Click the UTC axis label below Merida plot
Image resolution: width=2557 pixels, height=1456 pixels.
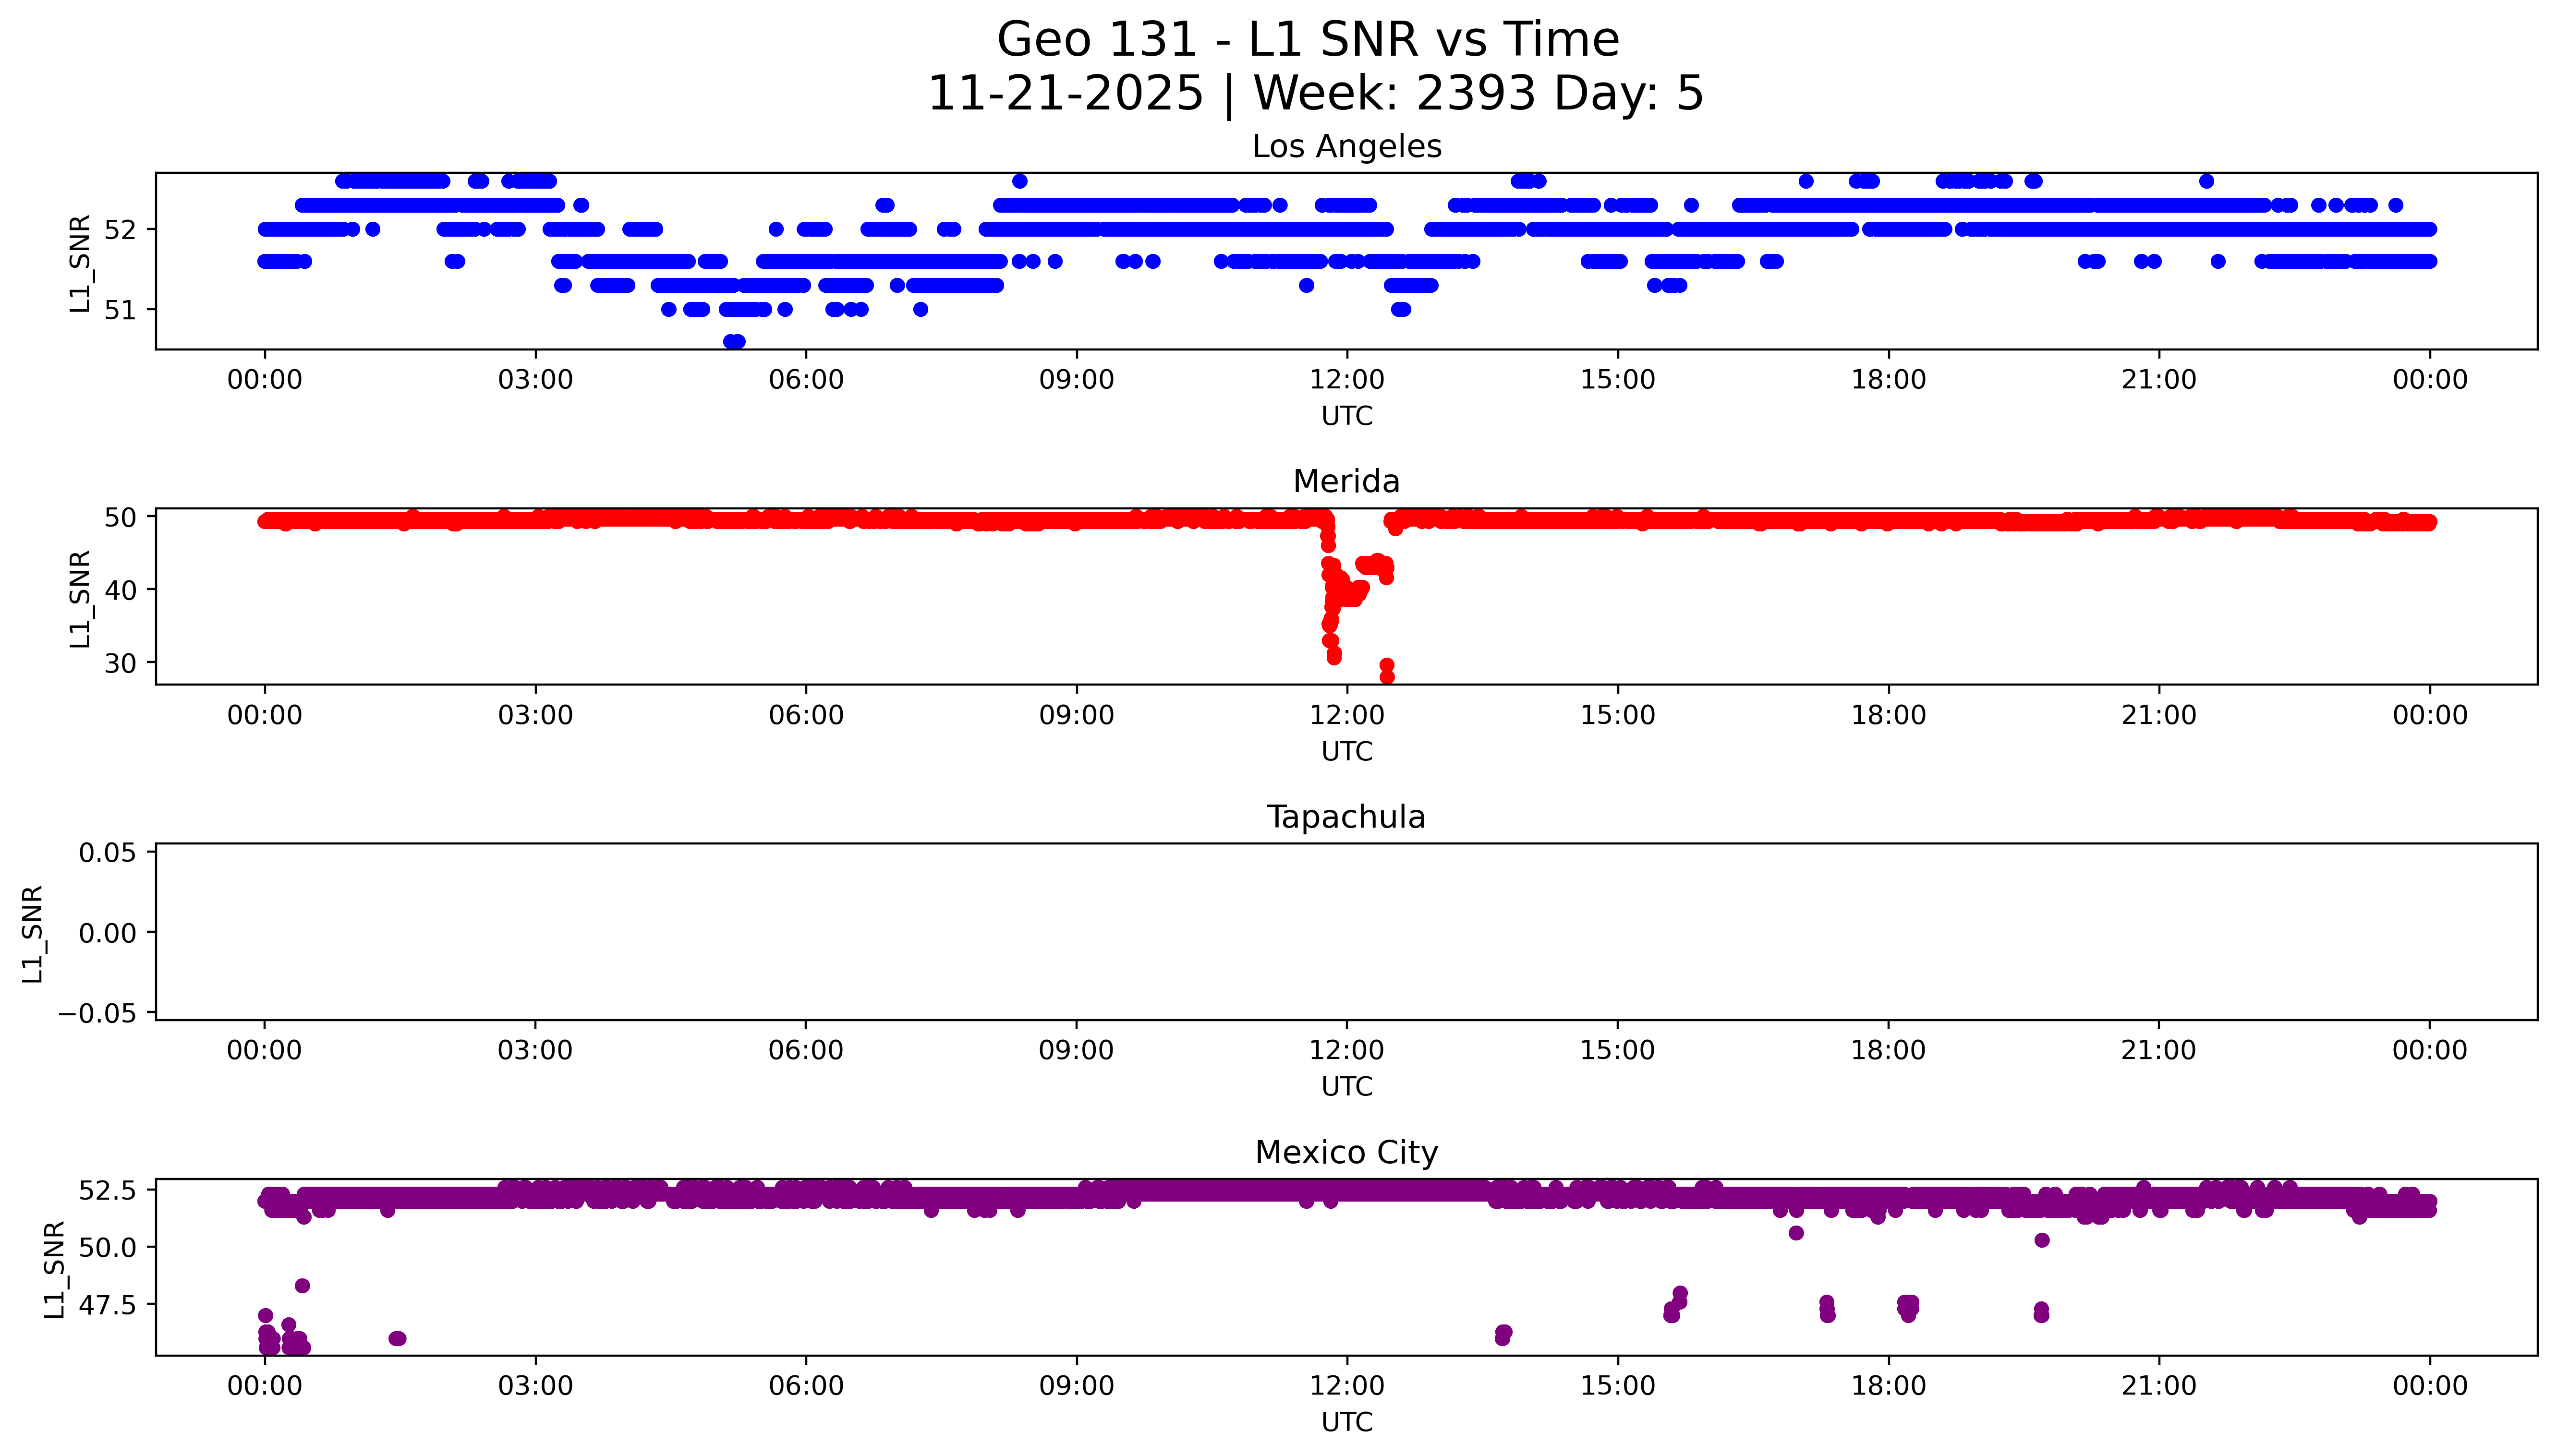tap(1346, 751)
